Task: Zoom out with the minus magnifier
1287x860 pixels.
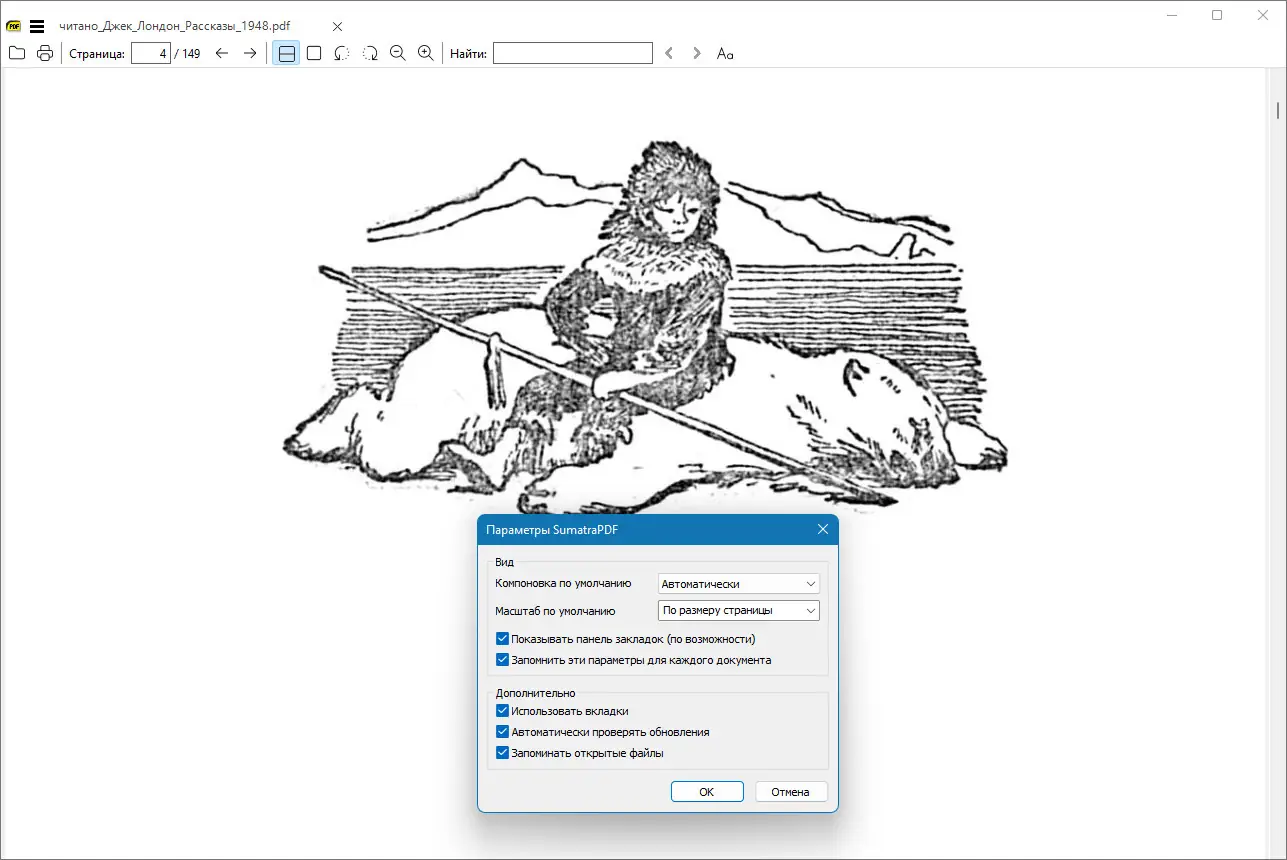Action: [398, 54]
